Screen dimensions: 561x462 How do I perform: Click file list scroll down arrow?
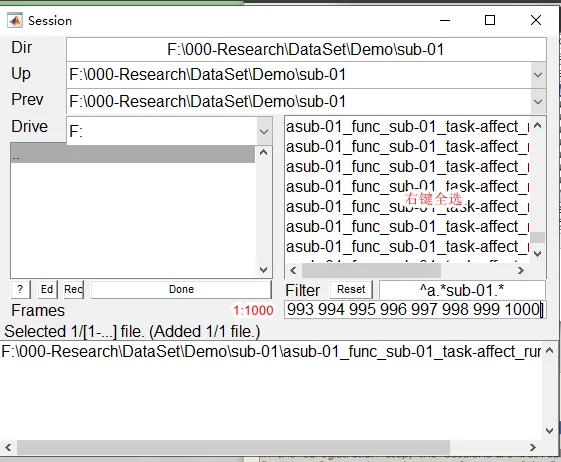coord(537,254)
